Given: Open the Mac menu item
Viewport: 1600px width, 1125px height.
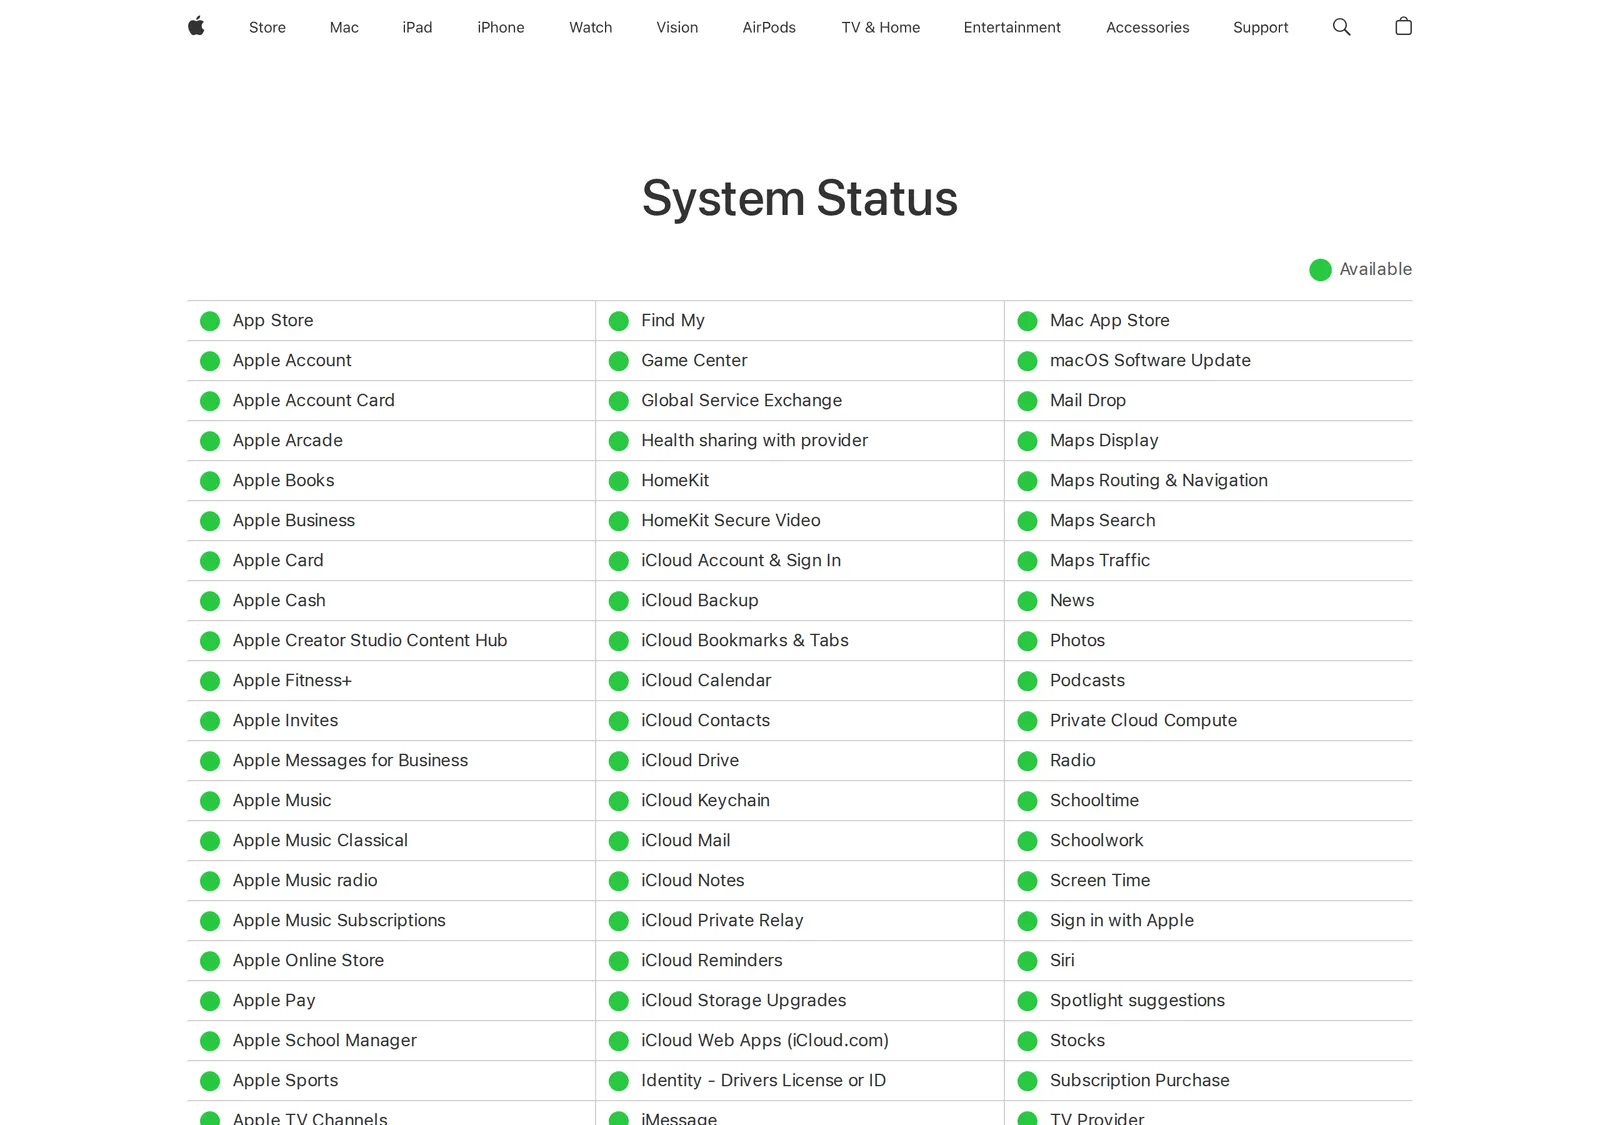Looking at the screenshot, I should 344,28.
